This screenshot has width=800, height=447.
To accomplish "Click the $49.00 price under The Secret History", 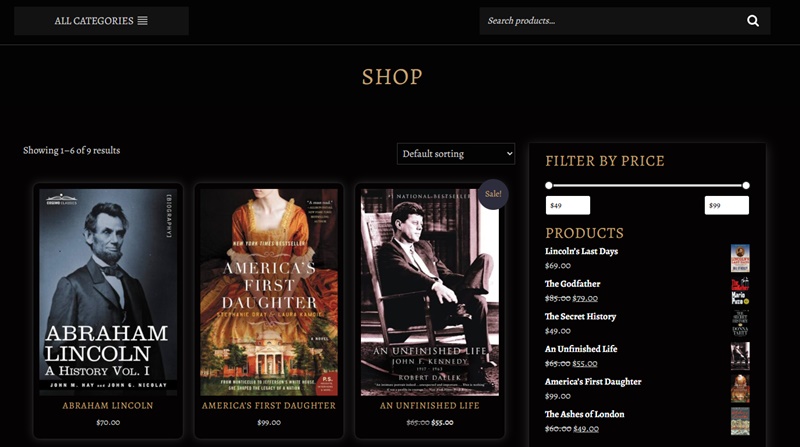I will click(558, 331).
